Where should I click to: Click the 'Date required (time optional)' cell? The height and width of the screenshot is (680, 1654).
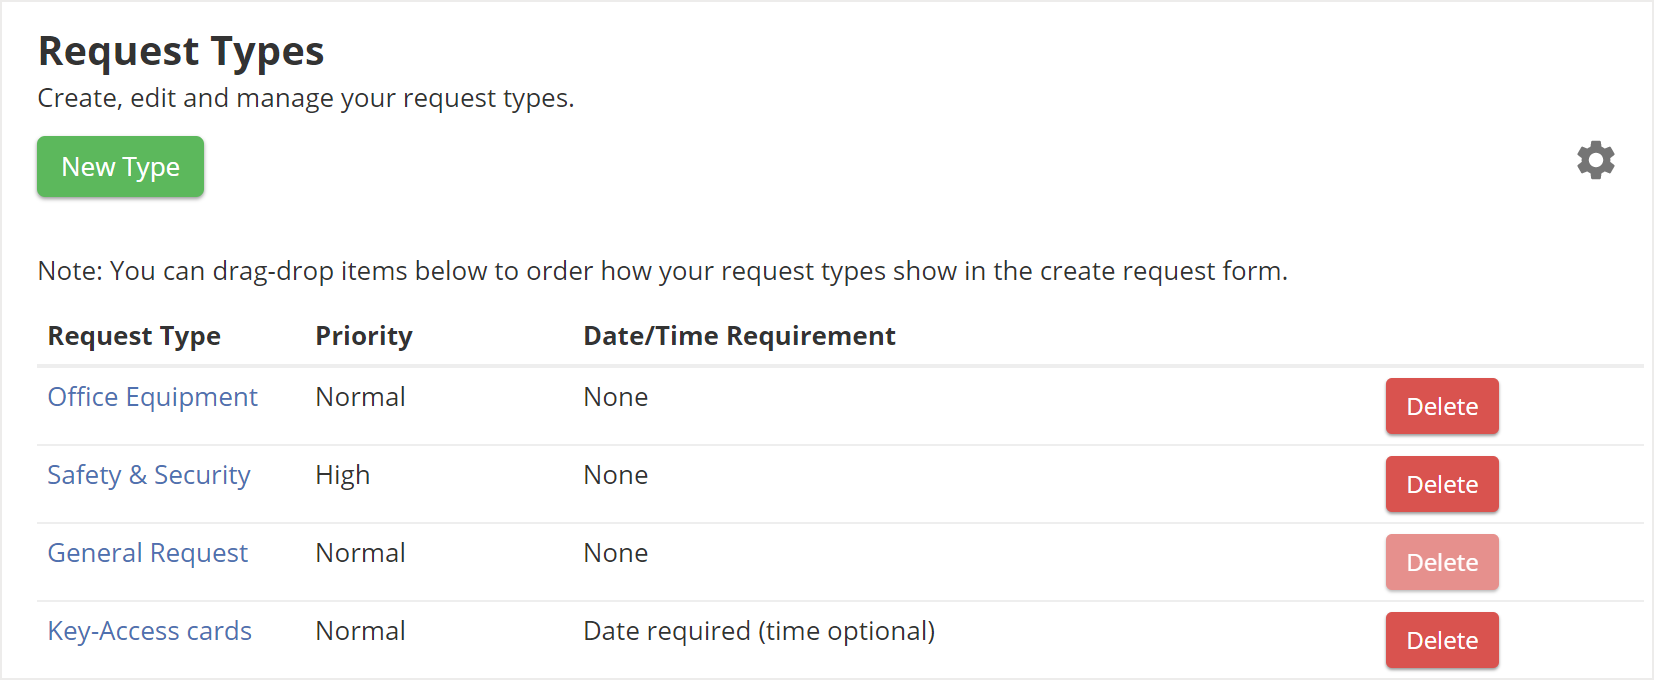tap(758, 631)
